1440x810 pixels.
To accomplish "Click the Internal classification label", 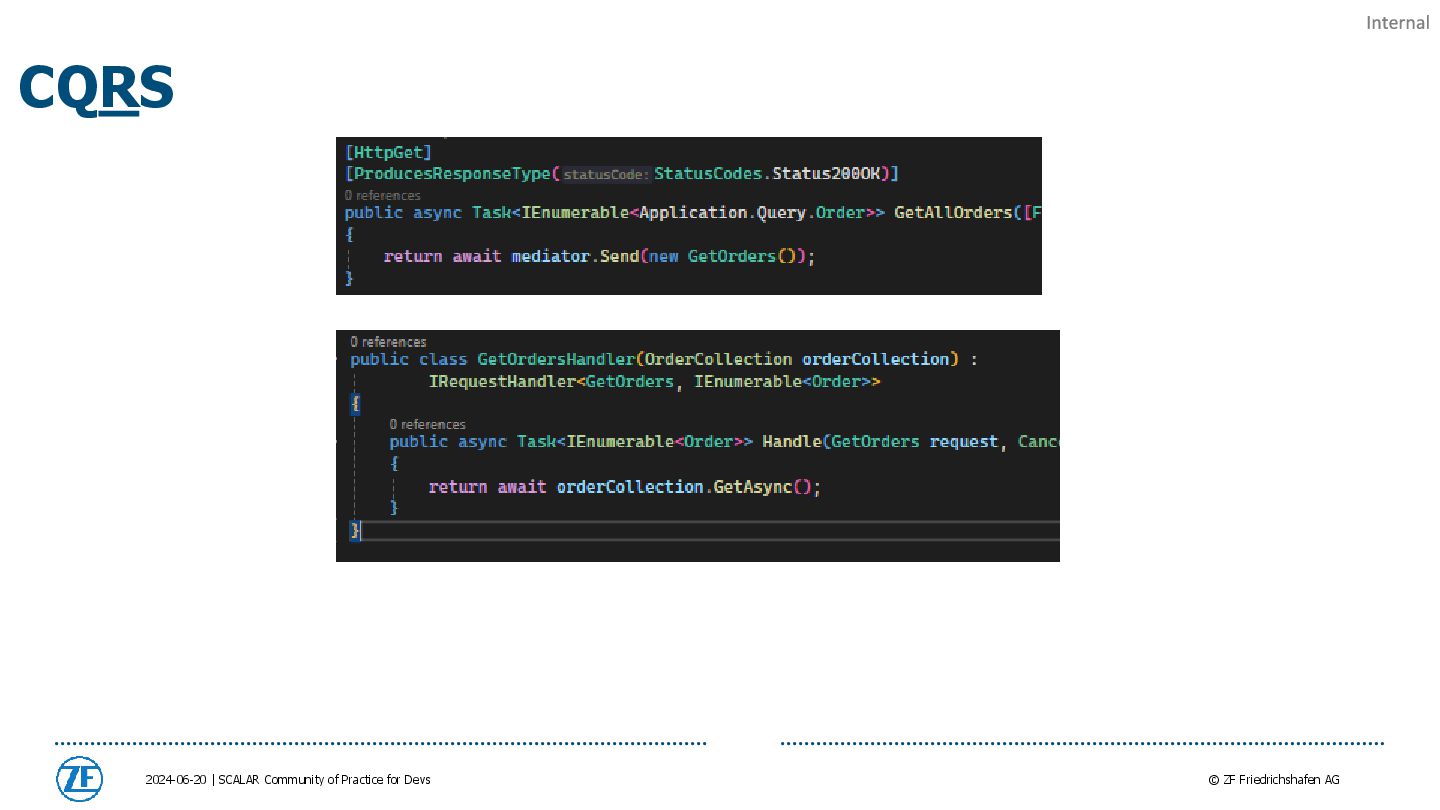I will coord(1397,22).
